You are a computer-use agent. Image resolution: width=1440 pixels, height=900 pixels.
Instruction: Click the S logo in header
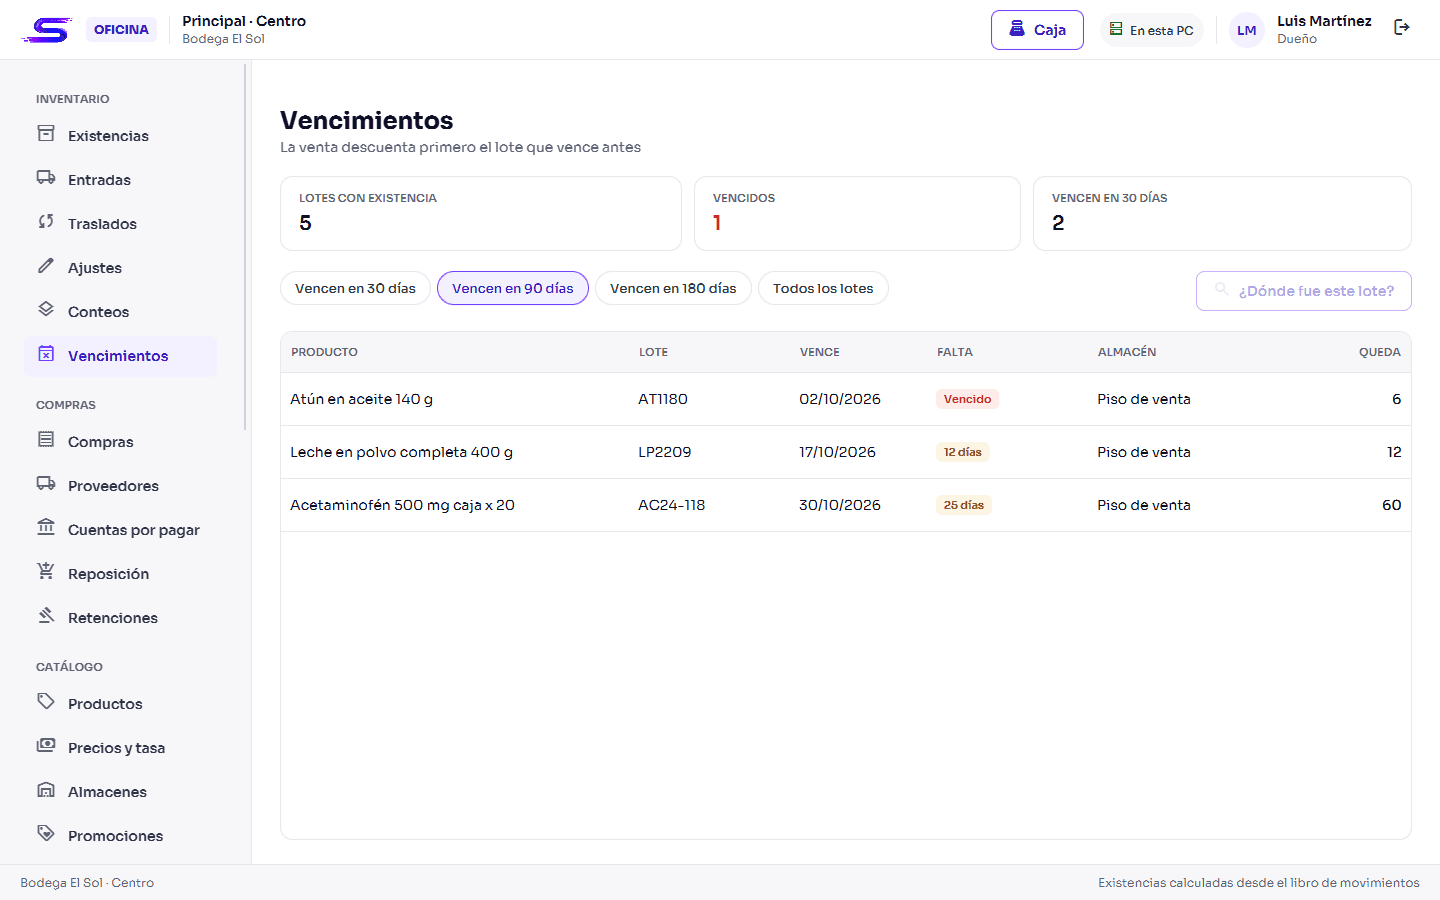click(x=47, y=30)
